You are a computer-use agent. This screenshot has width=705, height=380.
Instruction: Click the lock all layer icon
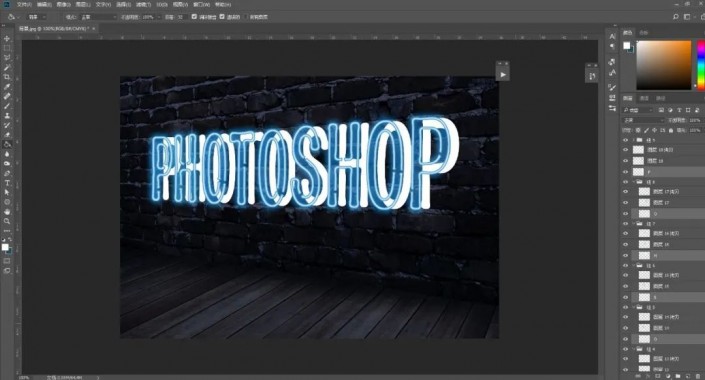coord(671,130)
